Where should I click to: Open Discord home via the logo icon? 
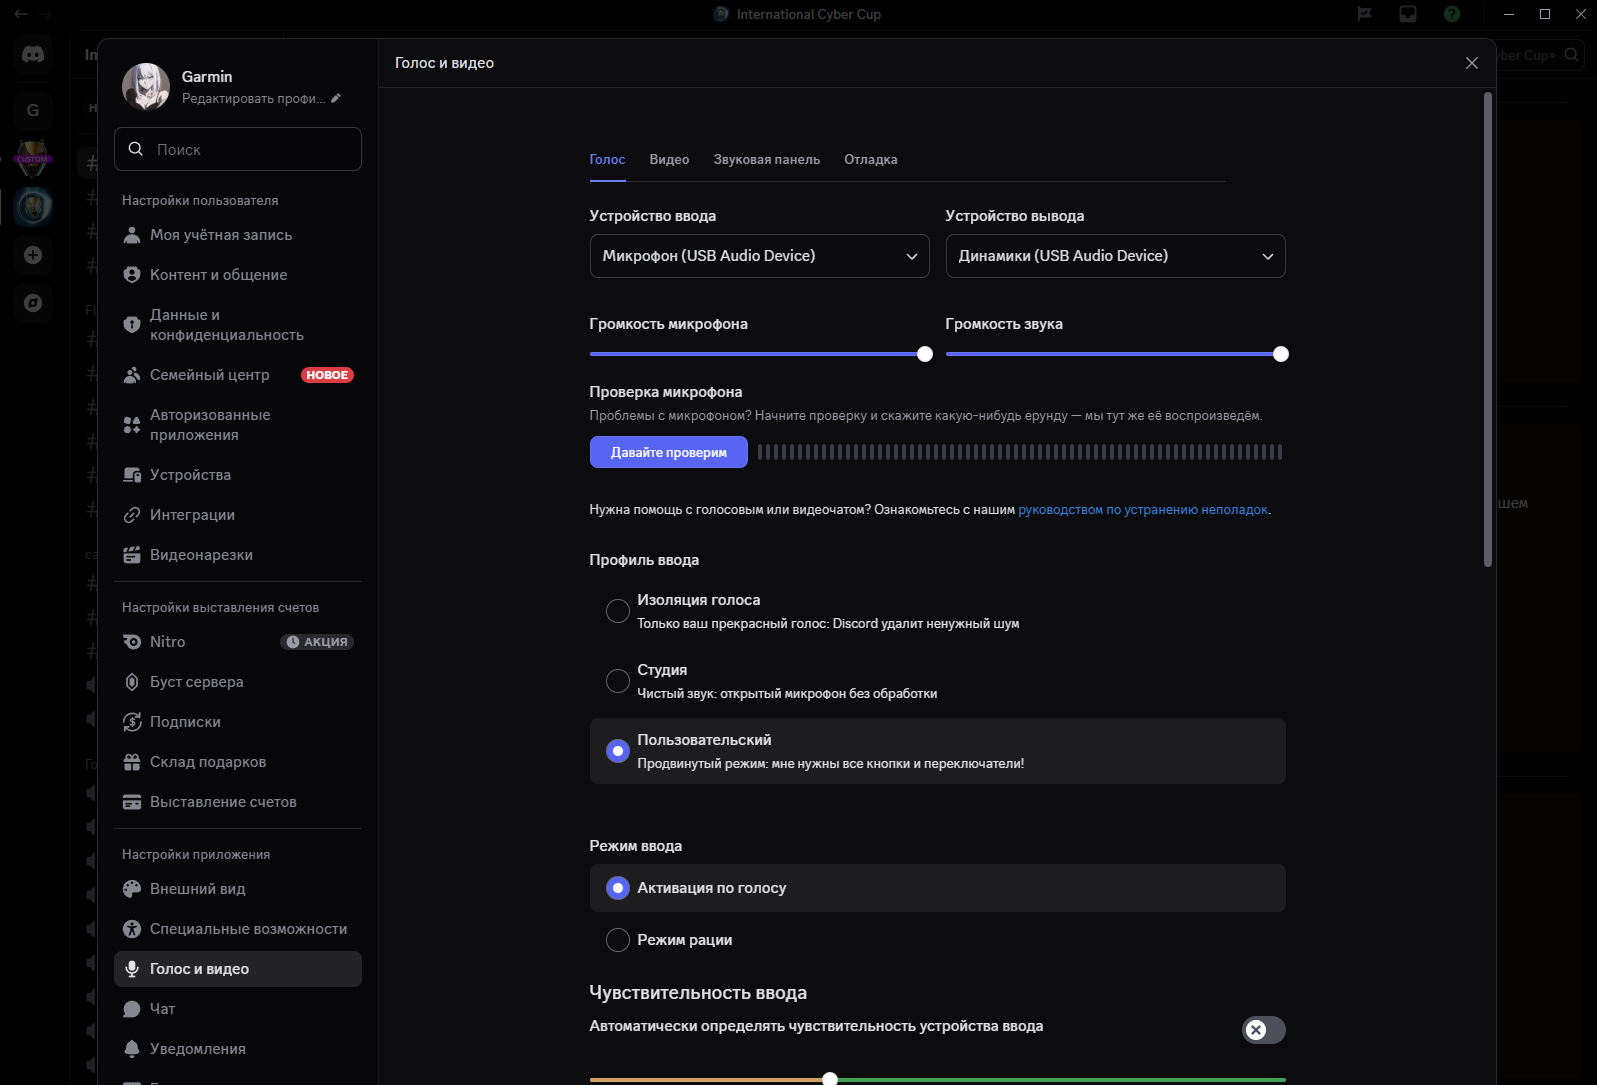tap(33, 54)
